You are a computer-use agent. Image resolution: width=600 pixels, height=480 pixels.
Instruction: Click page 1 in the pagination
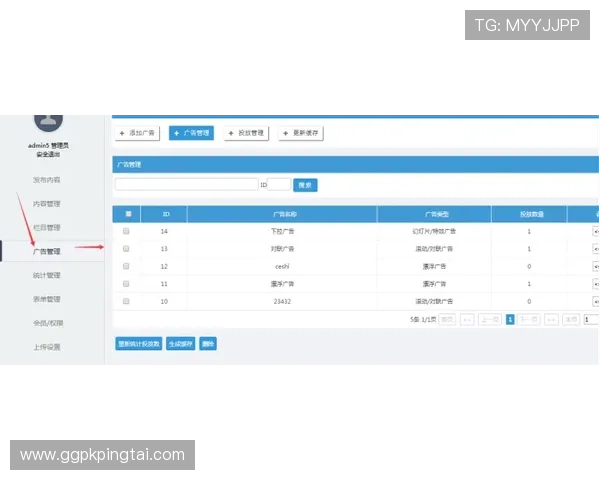pos(509,319)
